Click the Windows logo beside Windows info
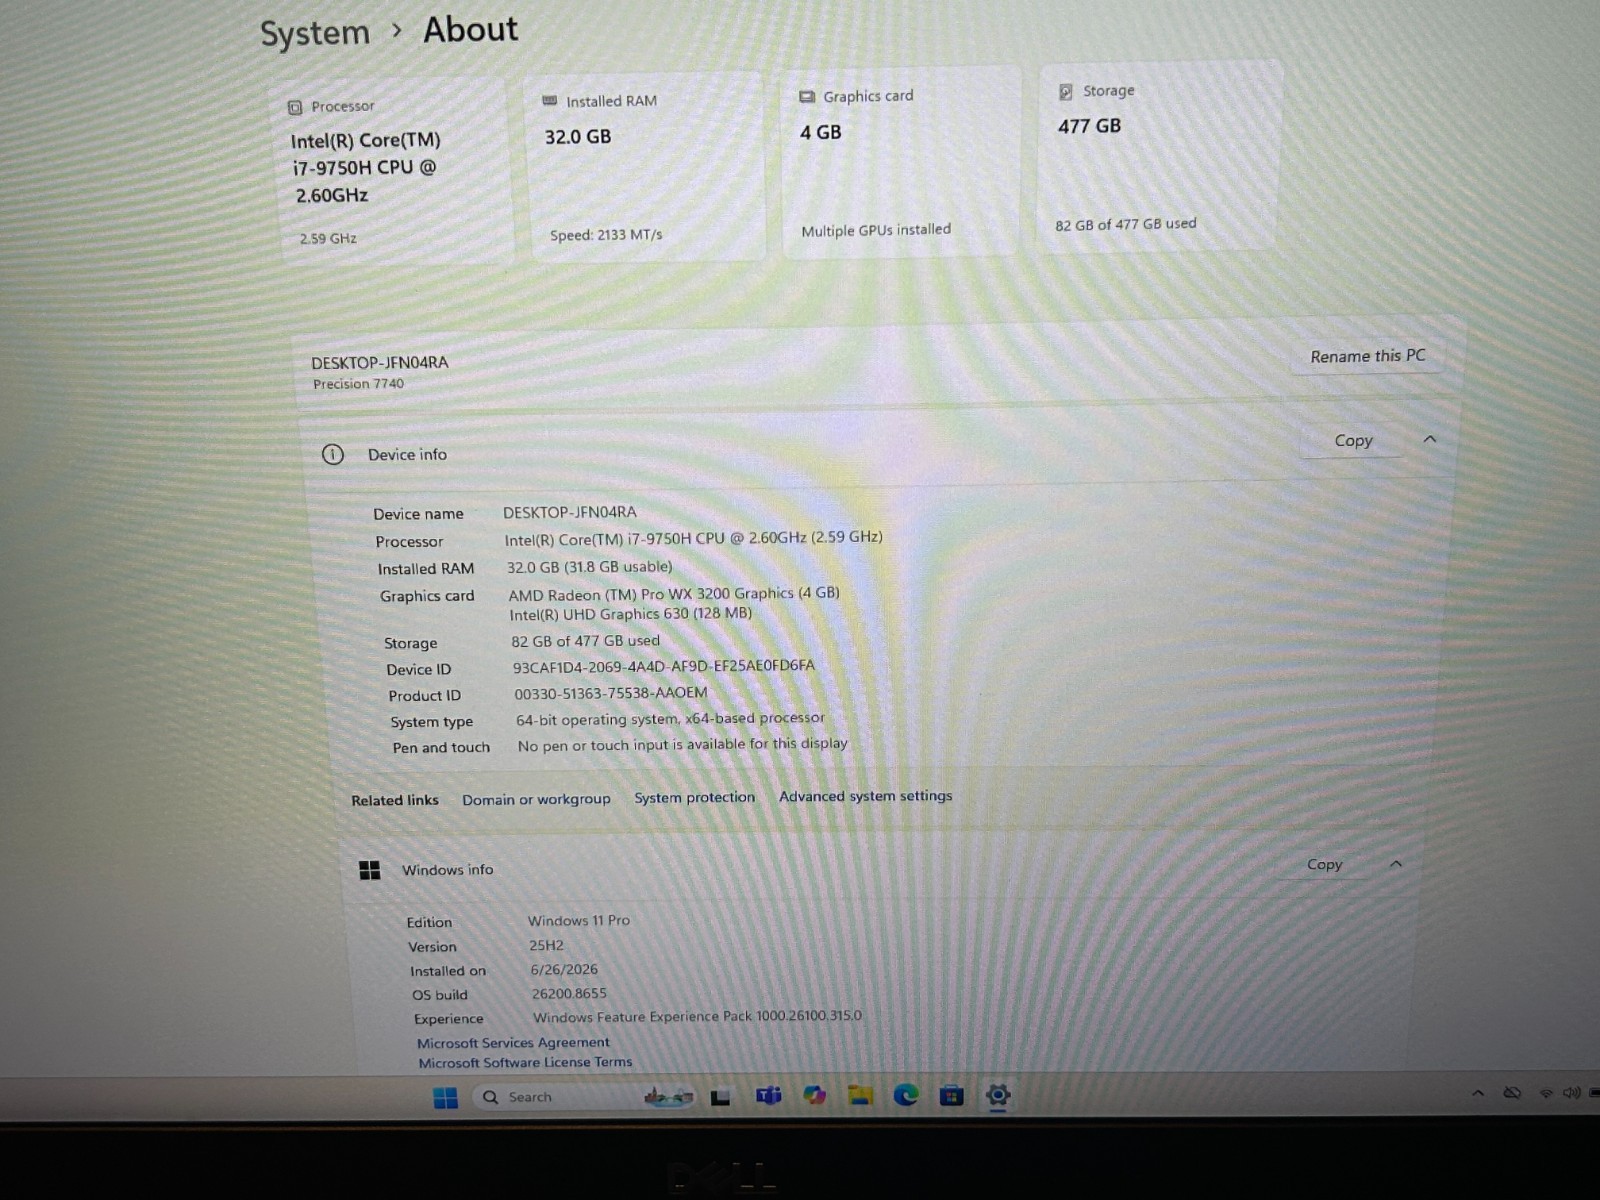Image resolution: width=1600 pixels, height=1200 pixels. point(370,870)
